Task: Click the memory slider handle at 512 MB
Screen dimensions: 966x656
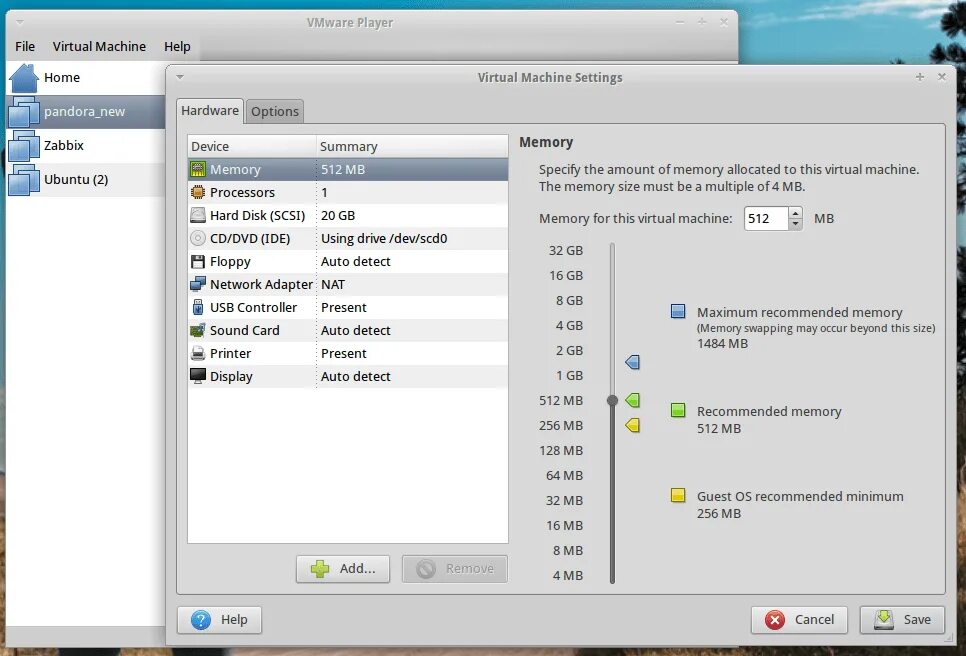Action: click(612, 401)
